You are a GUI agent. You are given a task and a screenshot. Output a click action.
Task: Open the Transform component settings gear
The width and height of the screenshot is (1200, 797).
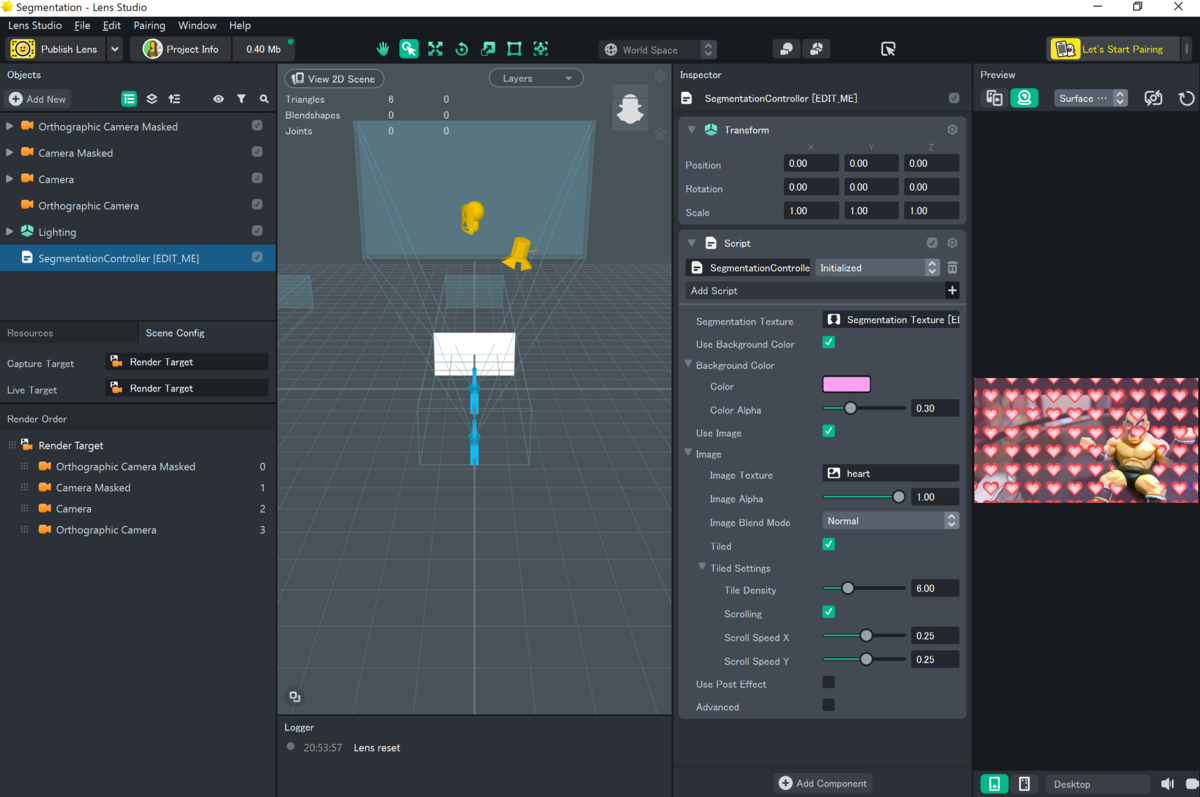point(952,130)
